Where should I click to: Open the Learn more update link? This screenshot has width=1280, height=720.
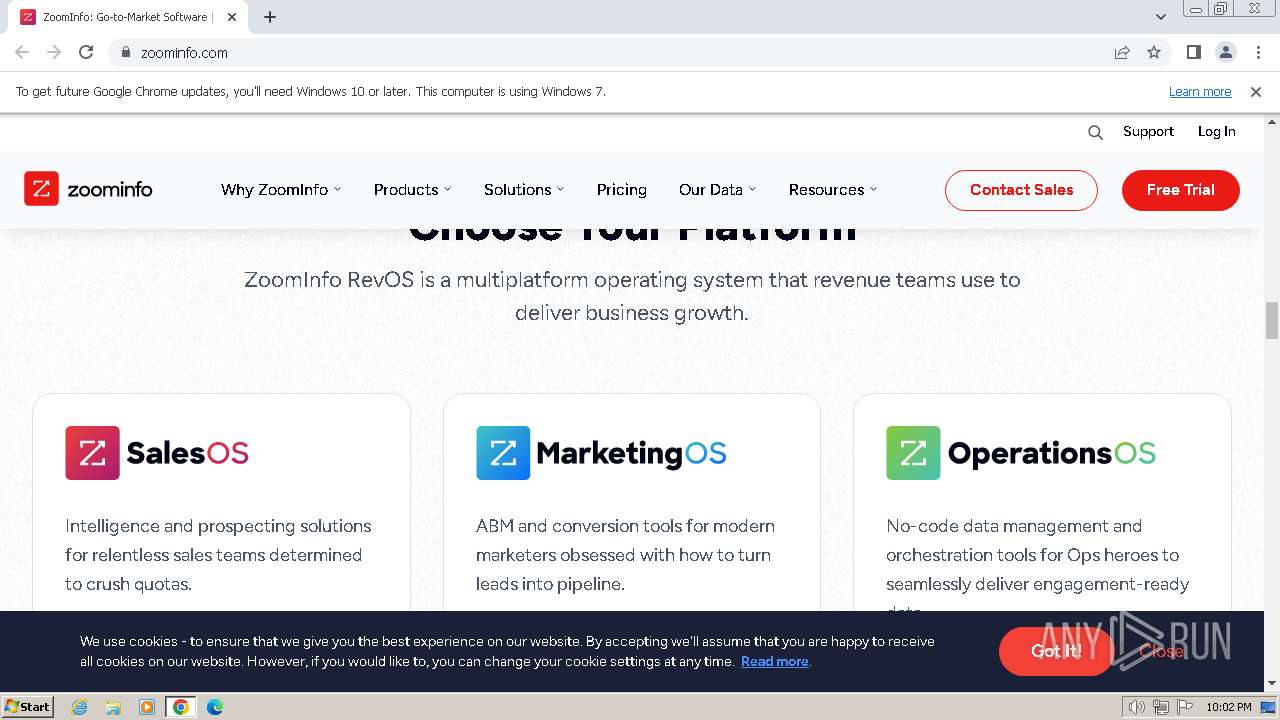pos(1200,91)
